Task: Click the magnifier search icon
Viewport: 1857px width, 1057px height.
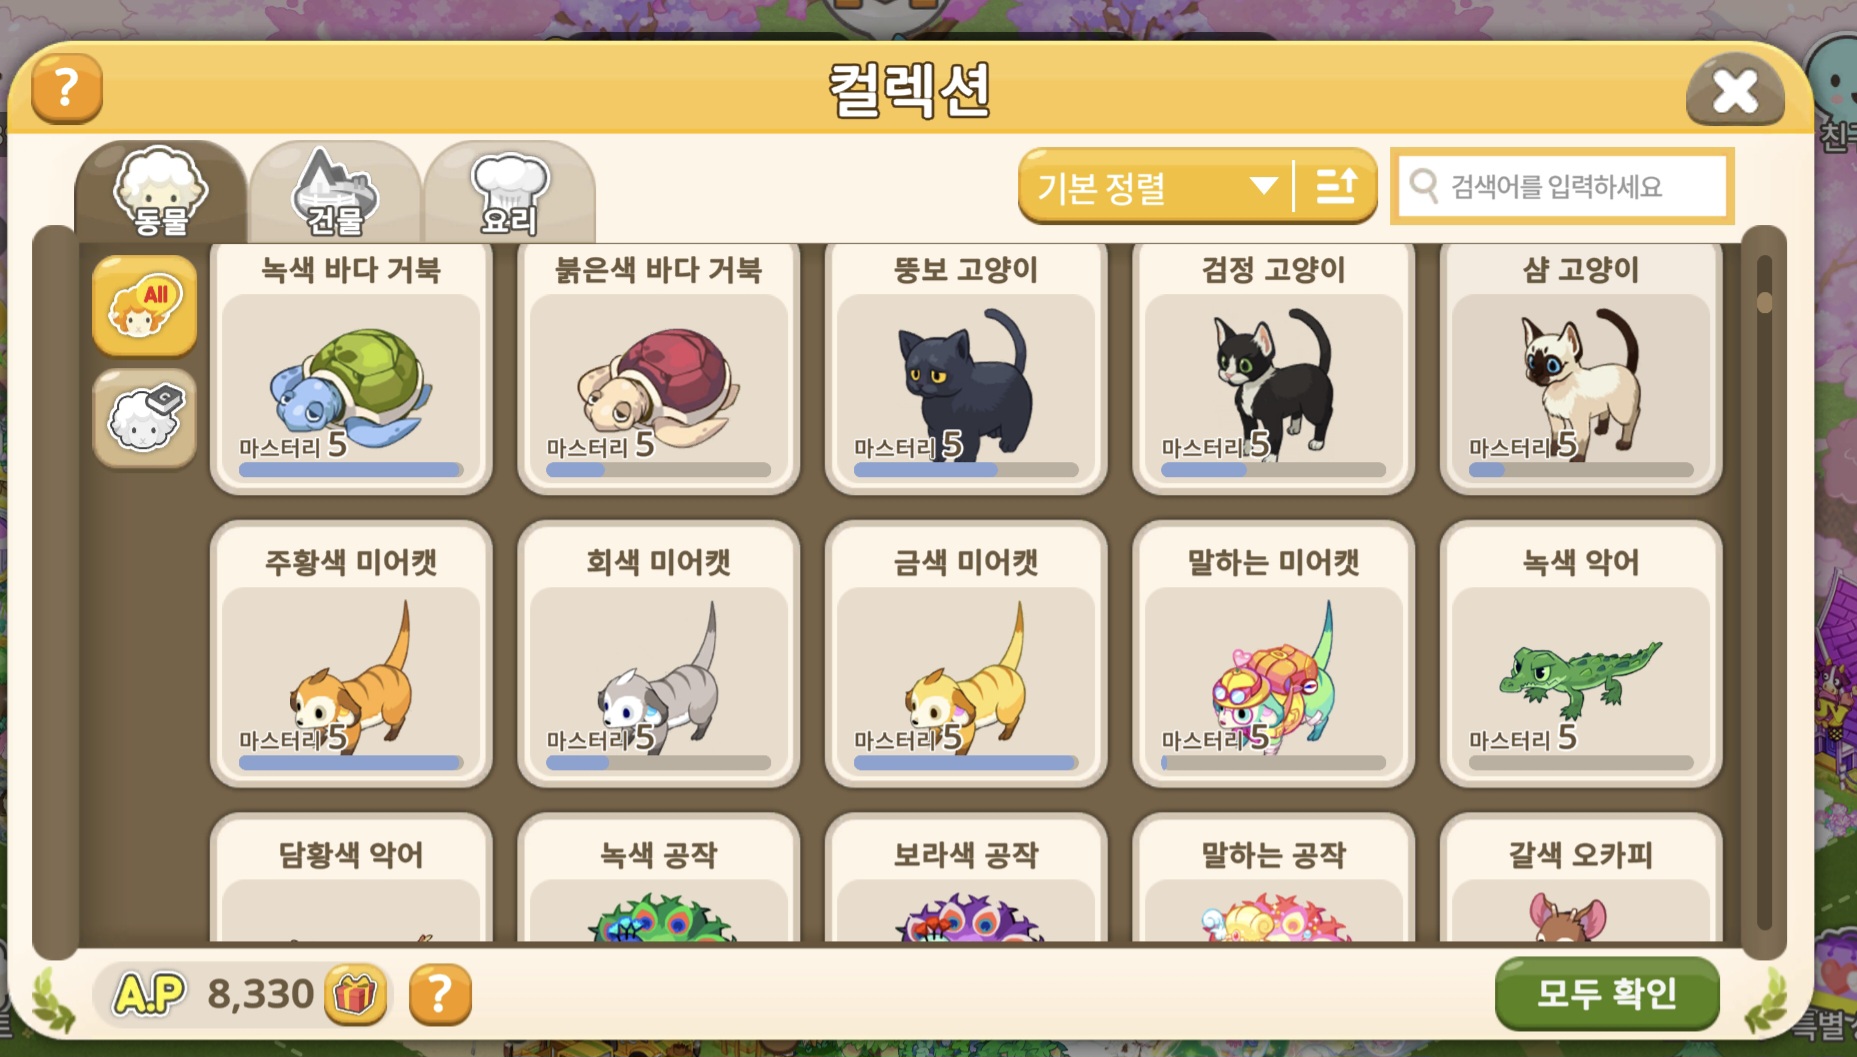Action: pos(1423,185)
